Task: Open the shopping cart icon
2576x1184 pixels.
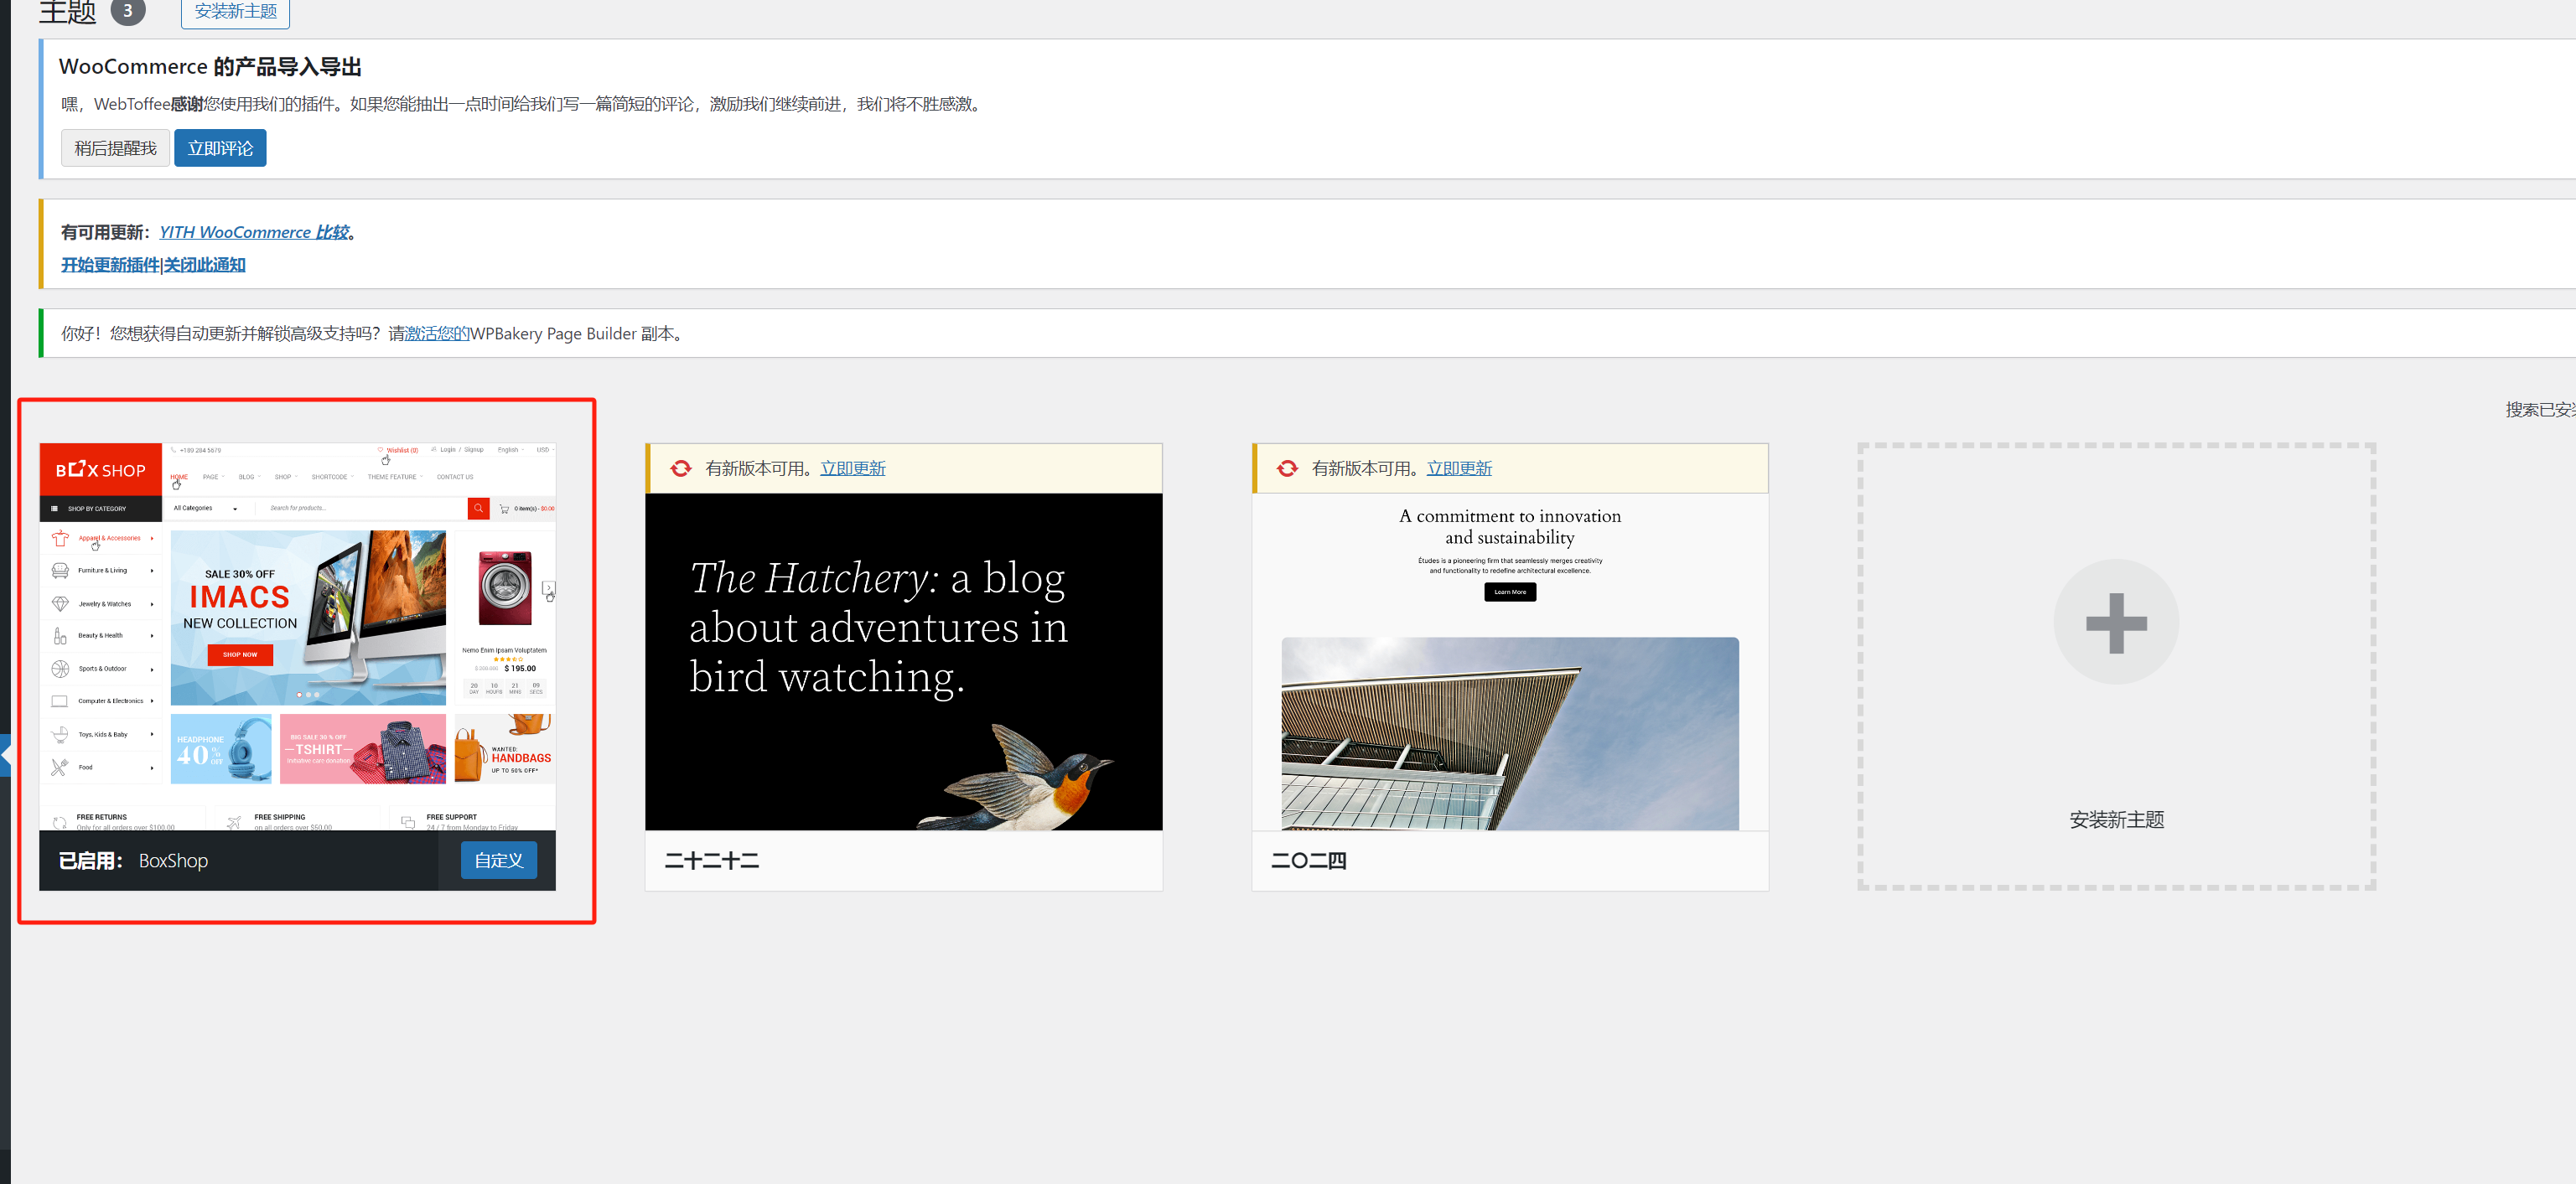Action: click(505, 509)
